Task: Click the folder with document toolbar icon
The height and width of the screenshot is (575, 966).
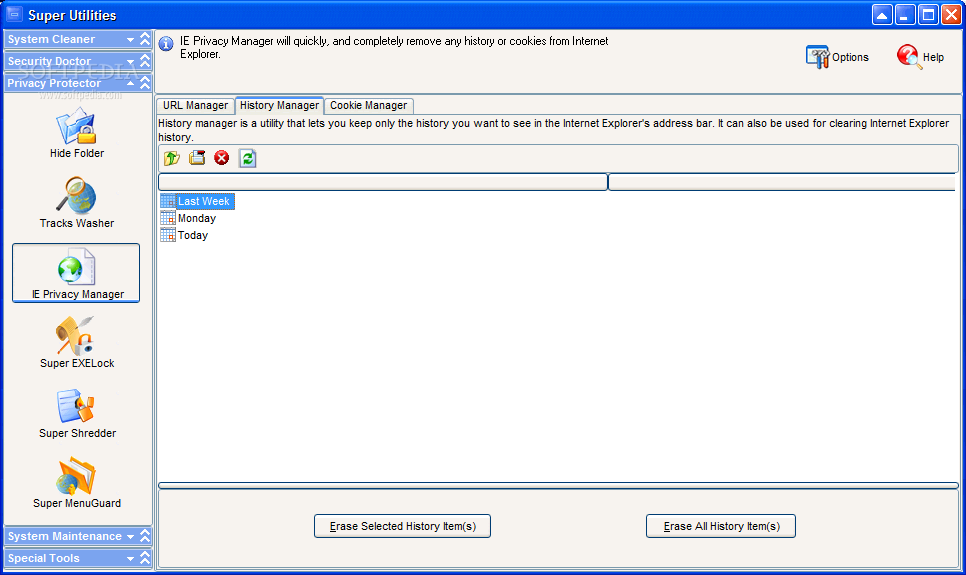Action: [x=197, y=158]
